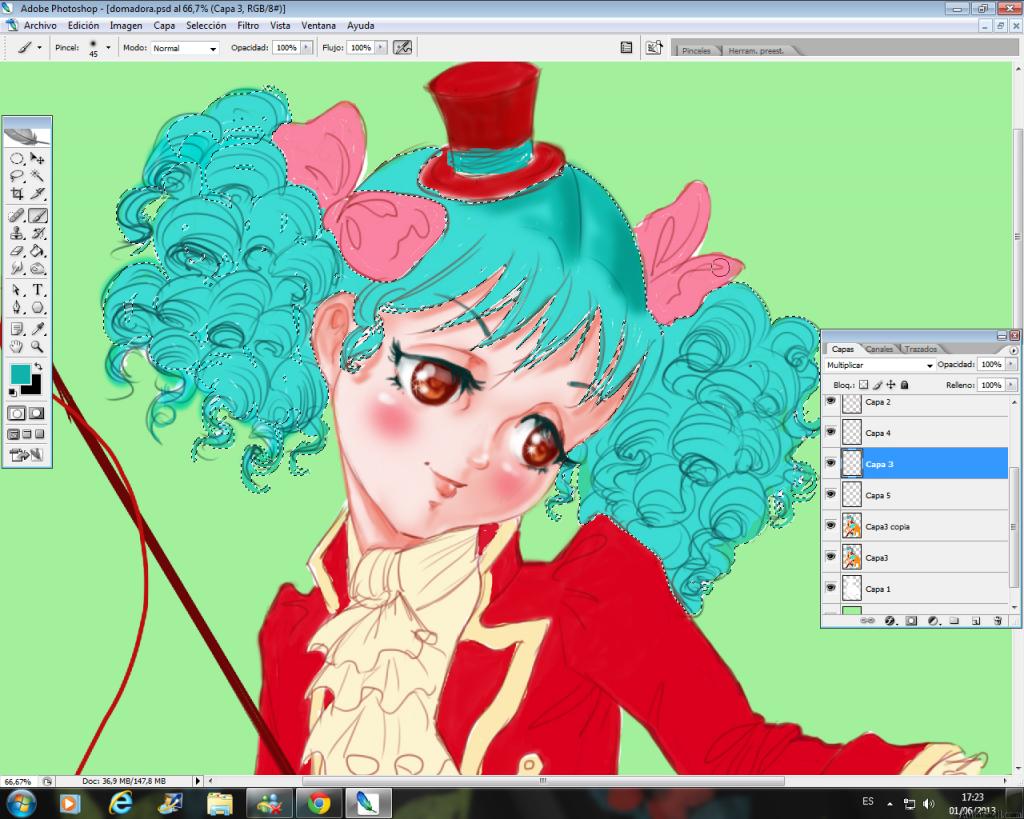Reset to default black and white colors
Screen dimensions: 1024x819
tap(12, 392)
